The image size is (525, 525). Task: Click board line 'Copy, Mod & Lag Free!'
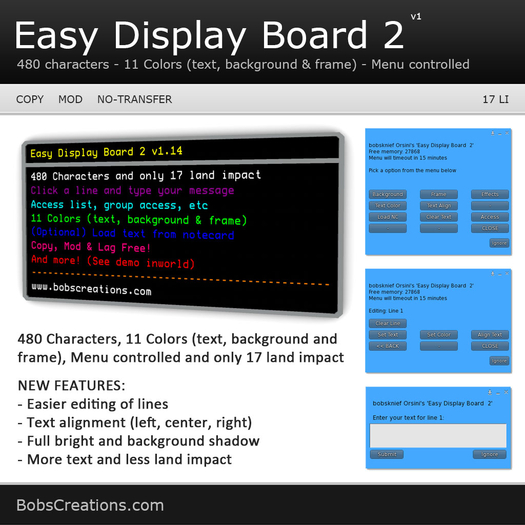(x=91, y=247)
